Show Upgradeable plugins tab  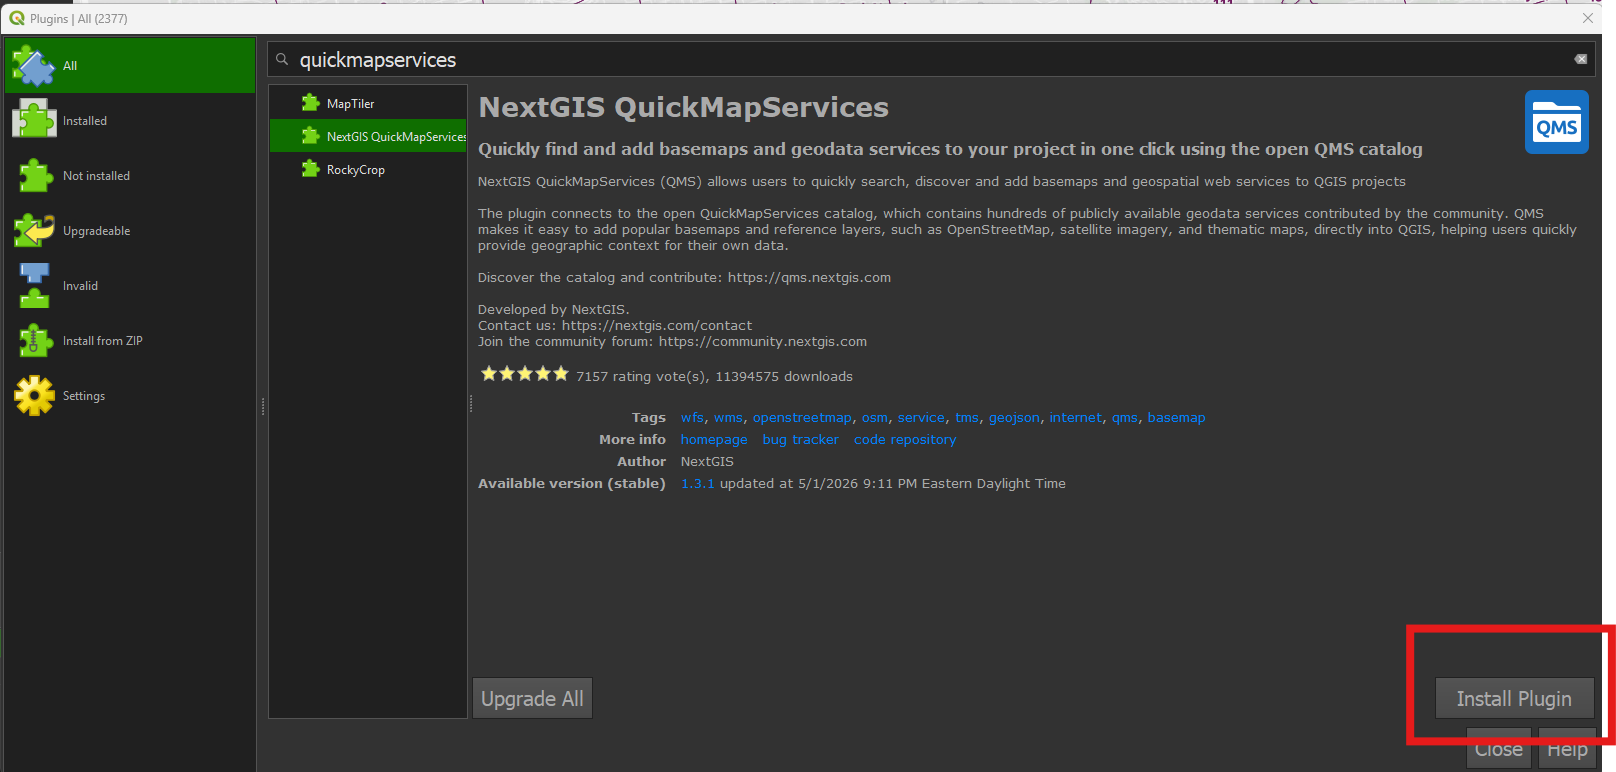(x=130, y=231)
